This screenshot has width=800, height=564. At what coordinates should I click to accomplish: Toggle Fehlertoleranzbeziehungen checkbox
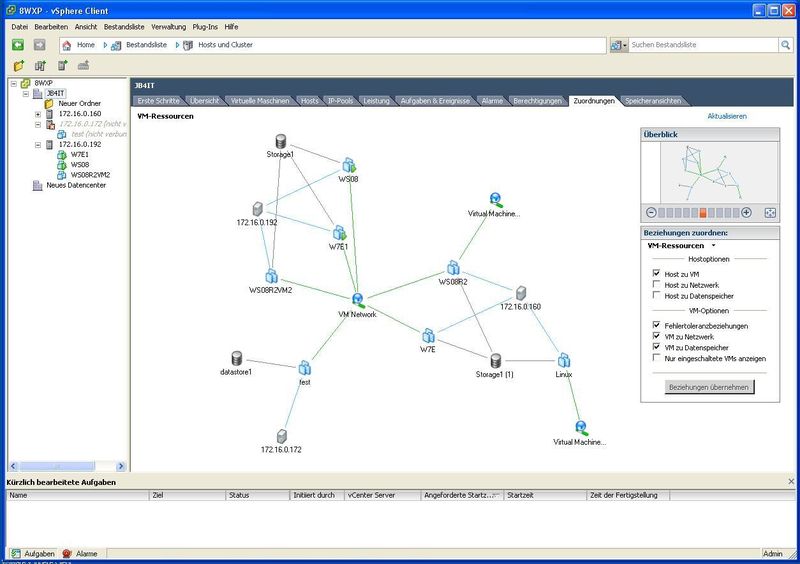pos(656,325)
